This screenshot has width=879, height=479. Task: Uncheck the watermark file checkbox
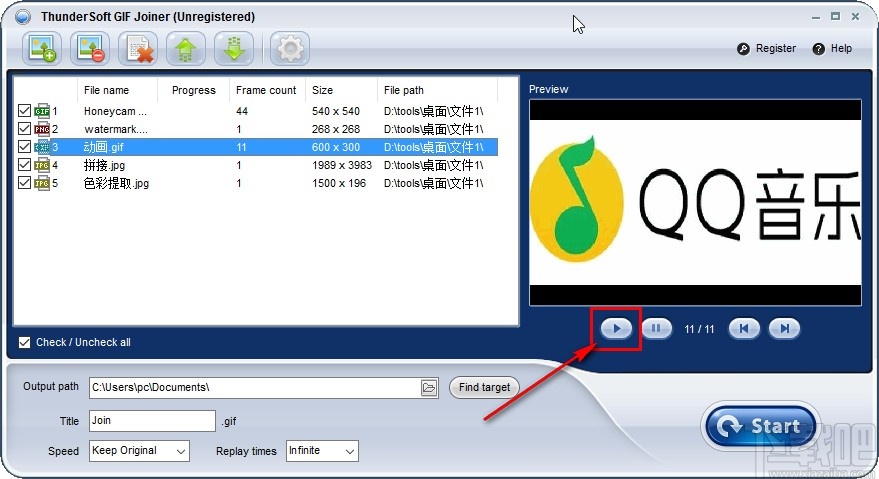click(x=24, y=129)
